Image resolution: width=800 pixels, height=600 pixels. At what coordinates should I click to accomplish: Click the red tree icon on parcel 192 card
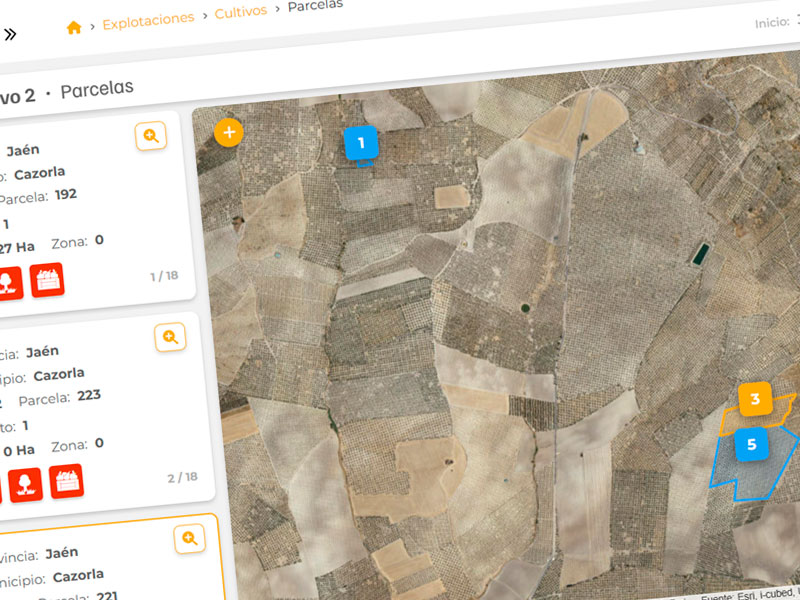point(8,281)
